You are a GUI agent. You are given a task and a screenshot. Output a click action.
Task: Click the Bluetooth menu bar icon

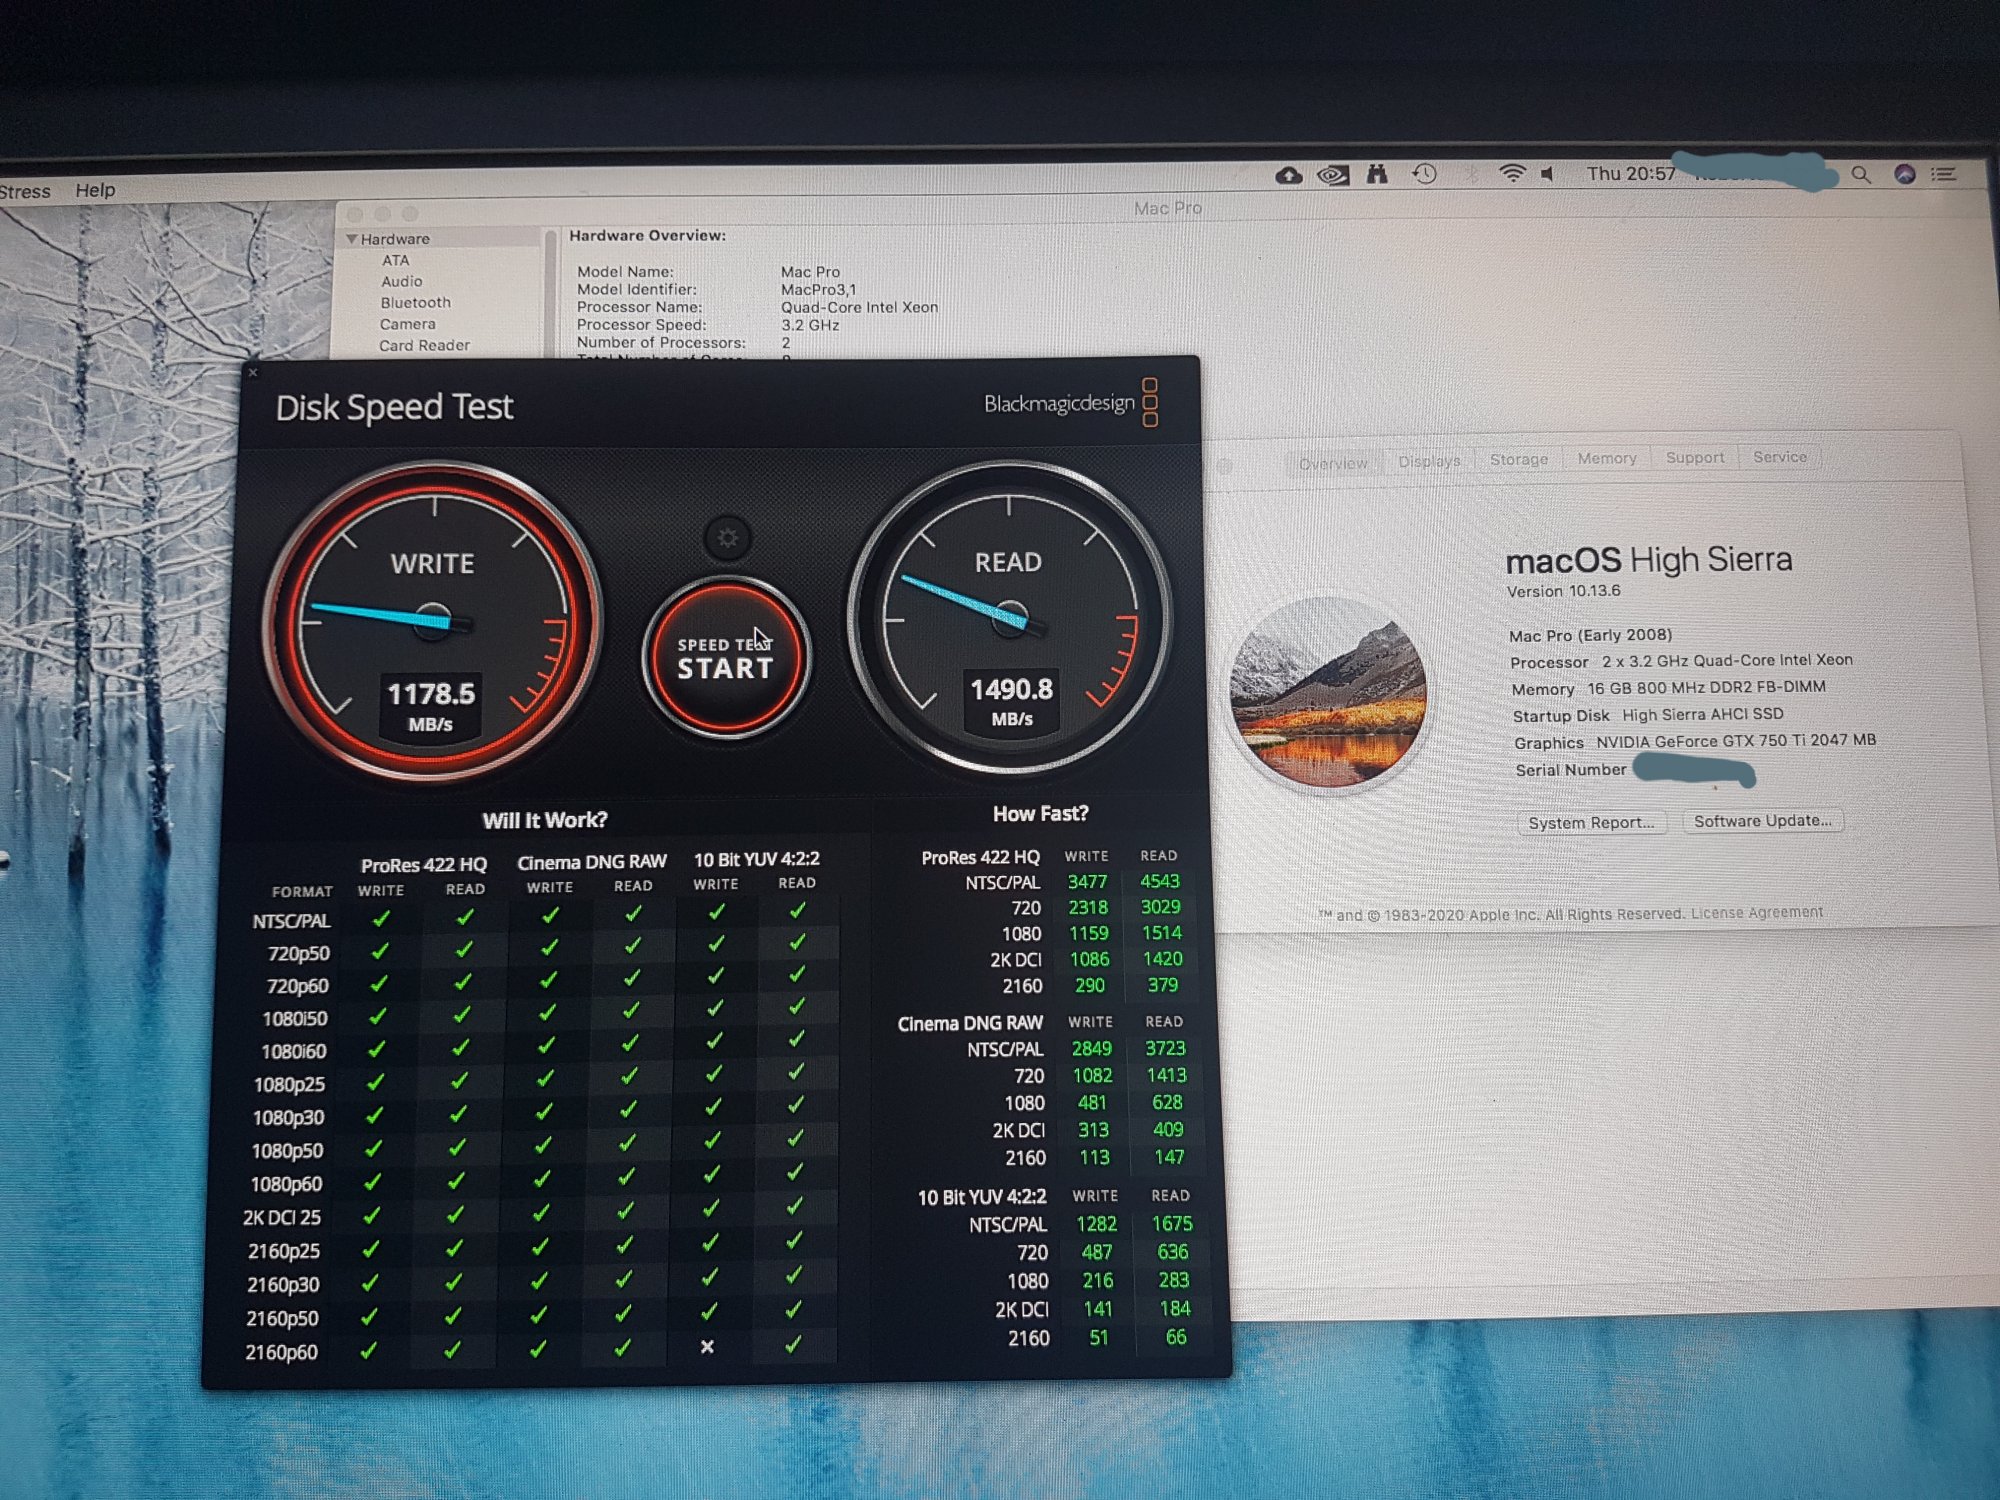(1471, 174)
